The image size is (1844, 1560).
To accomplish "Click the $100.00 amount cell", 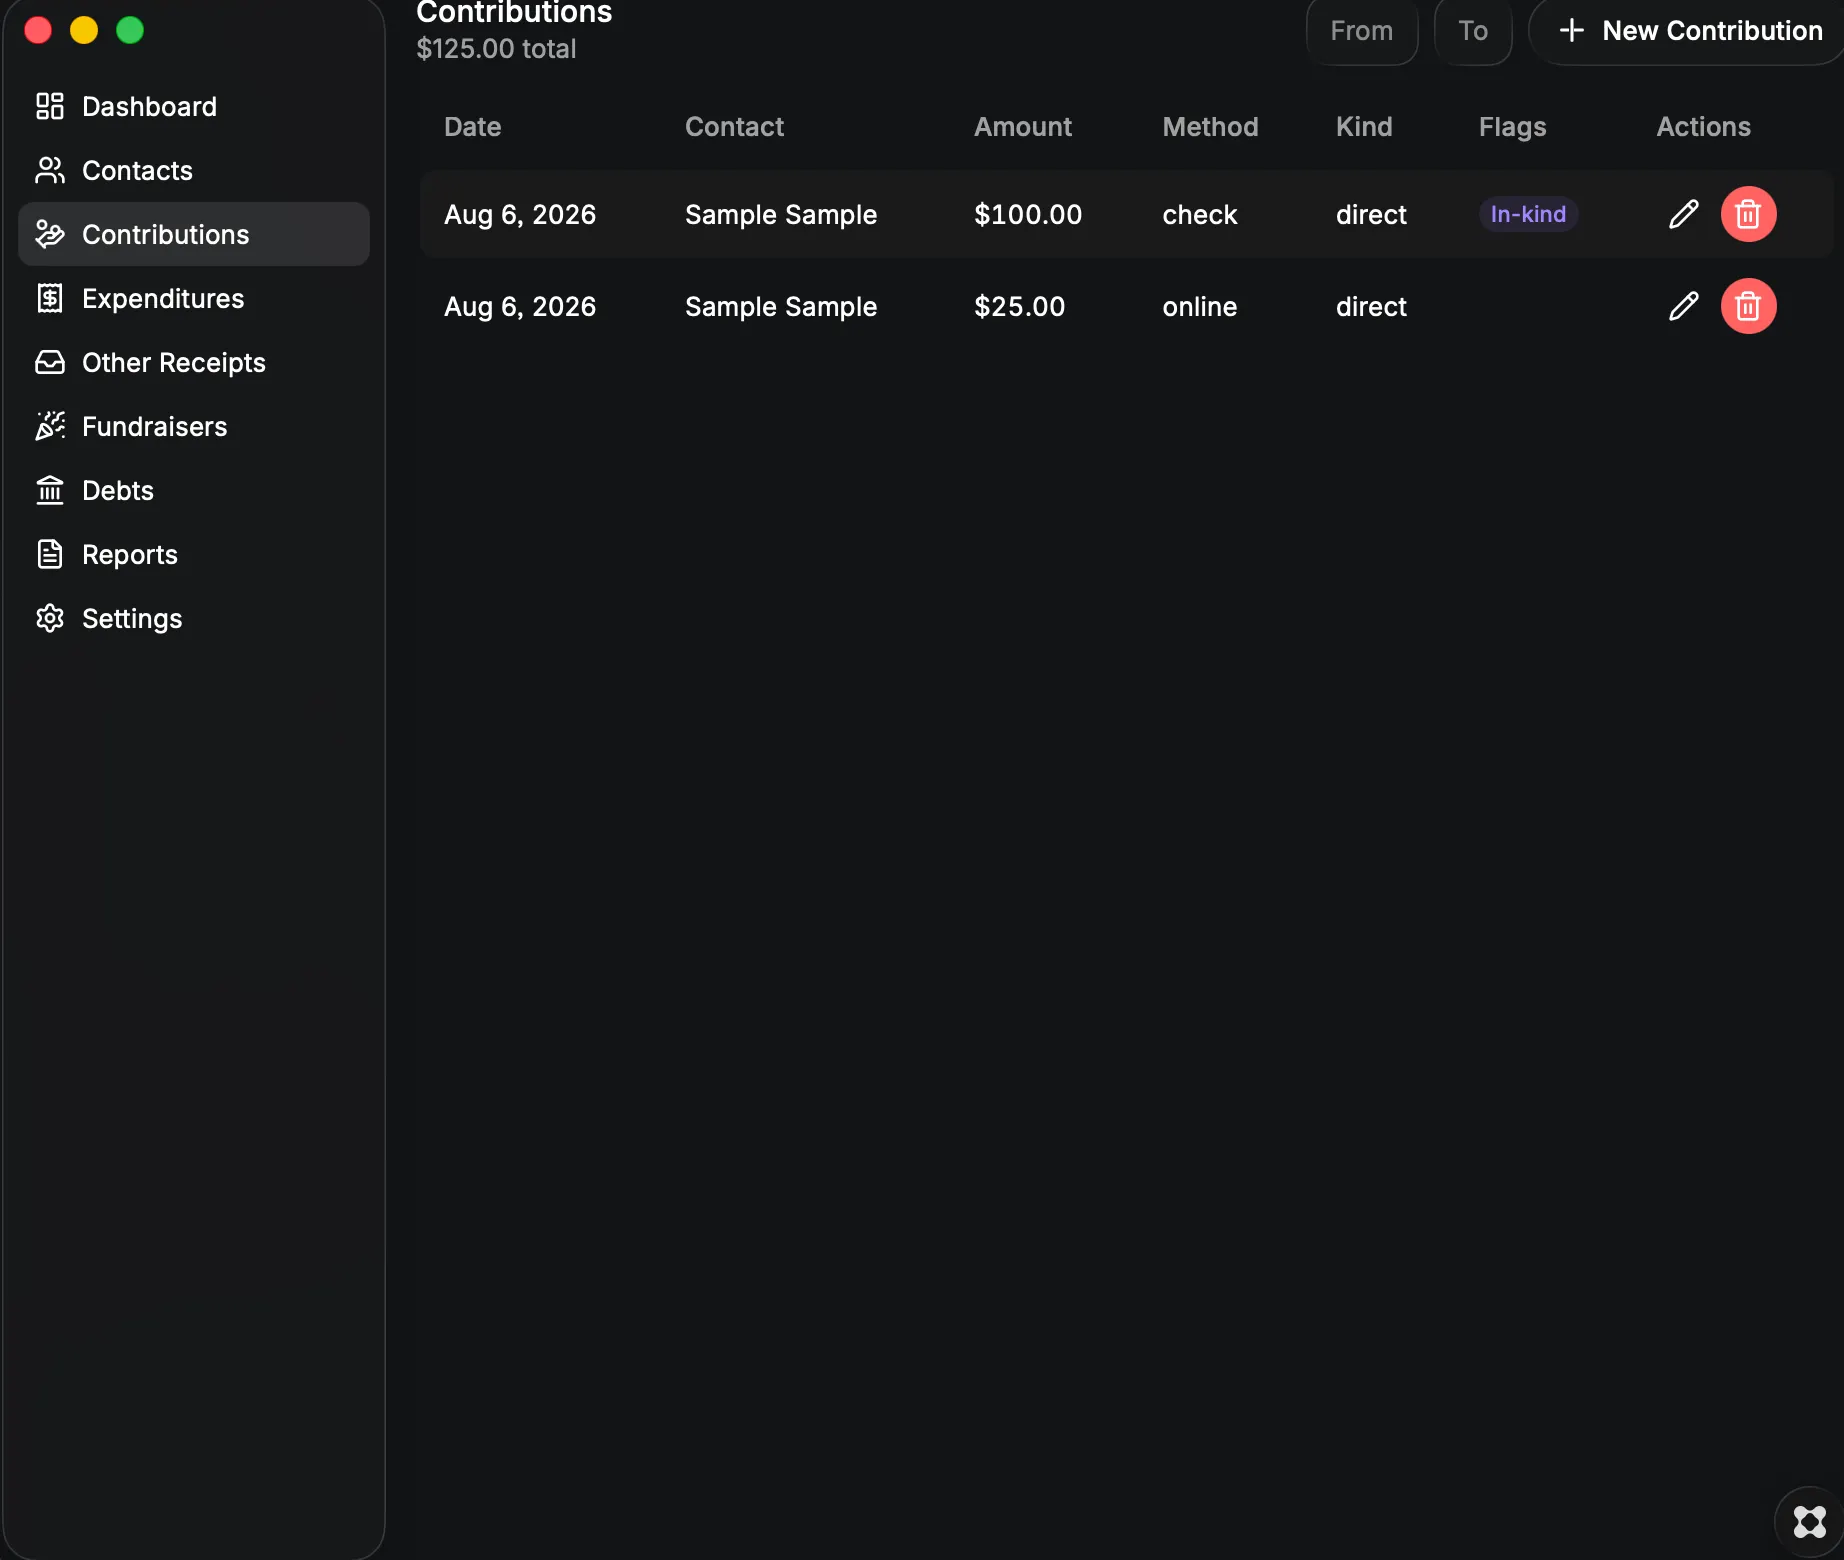I will pyautogui.click(x=1028, y=214).
